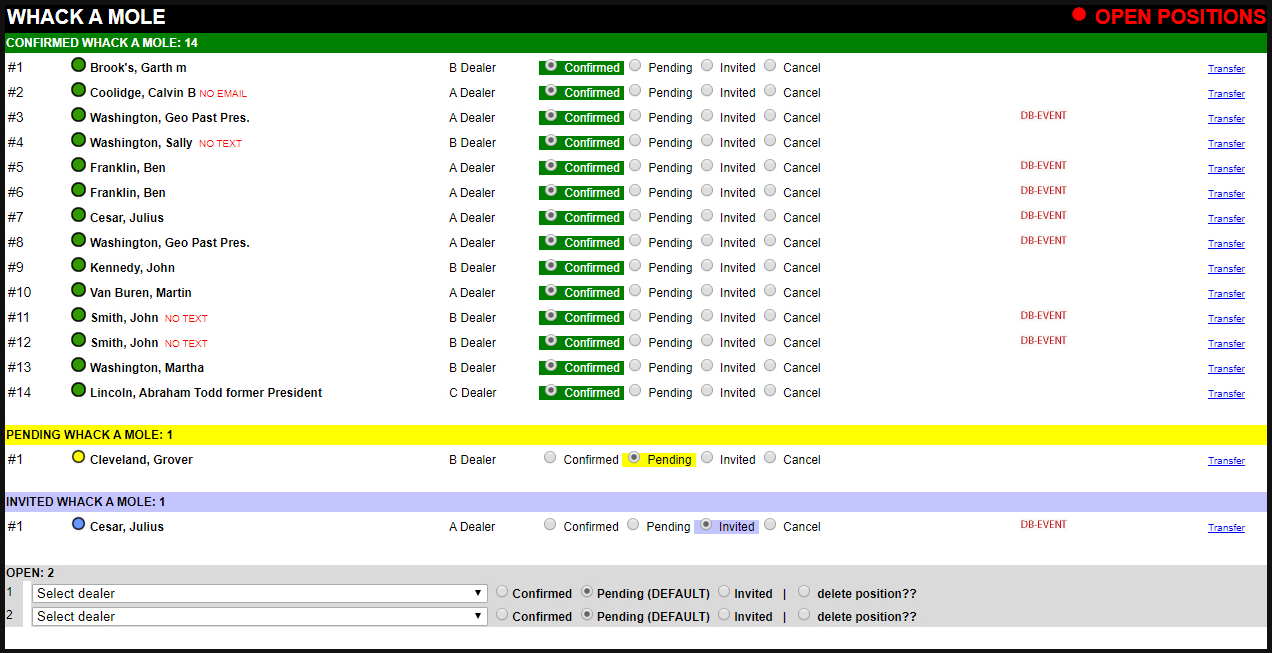The image size is (1272, 653).
Task: Open the Select dealer dropdown for position 1
Action: click(260, 593)
